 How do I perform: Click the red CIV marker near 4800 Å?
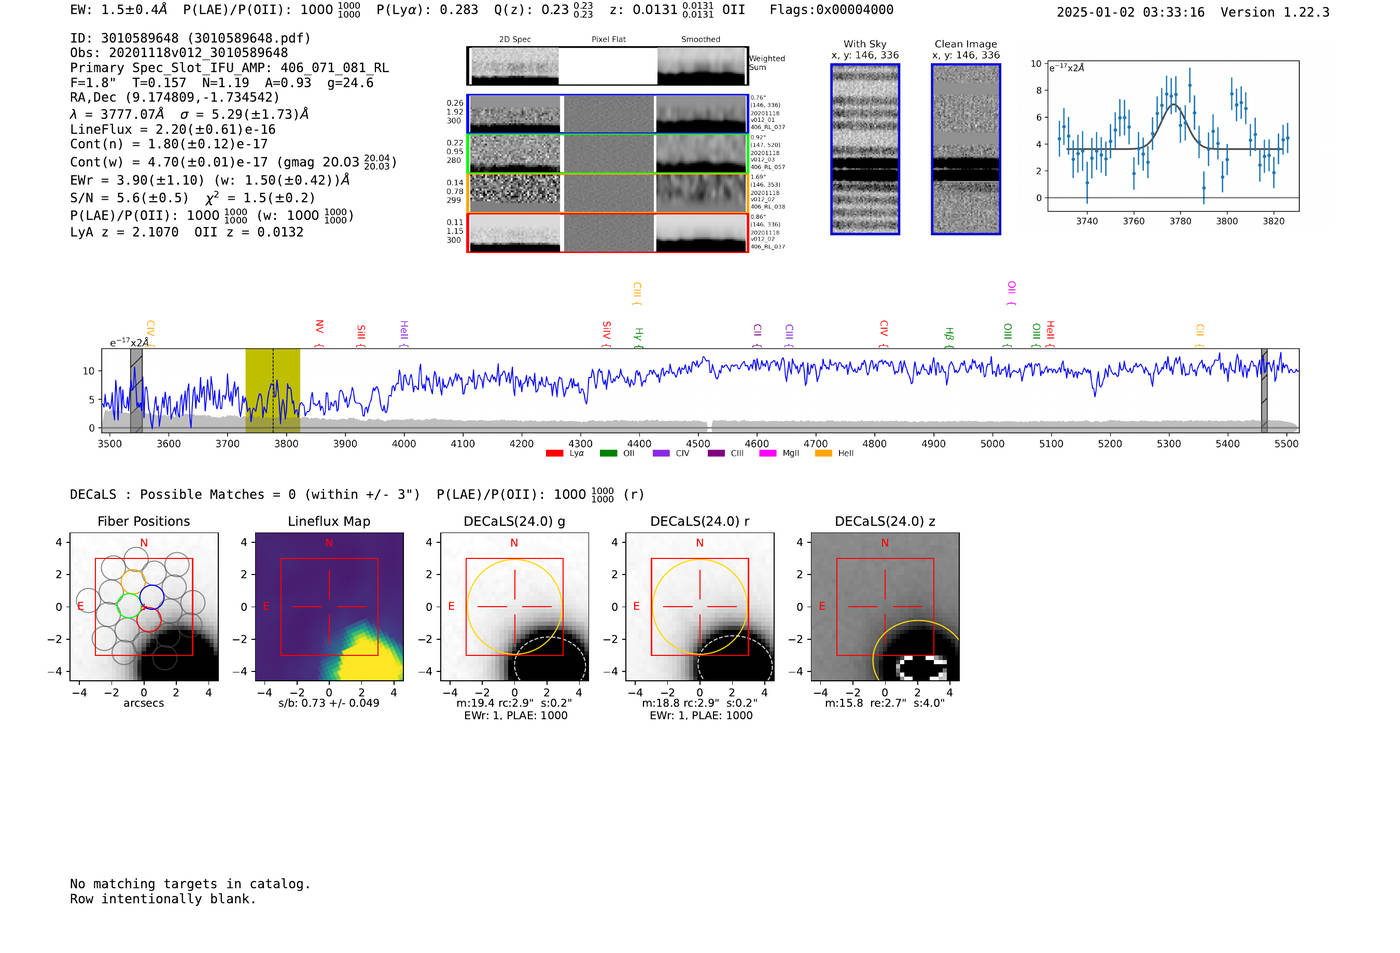883,334
